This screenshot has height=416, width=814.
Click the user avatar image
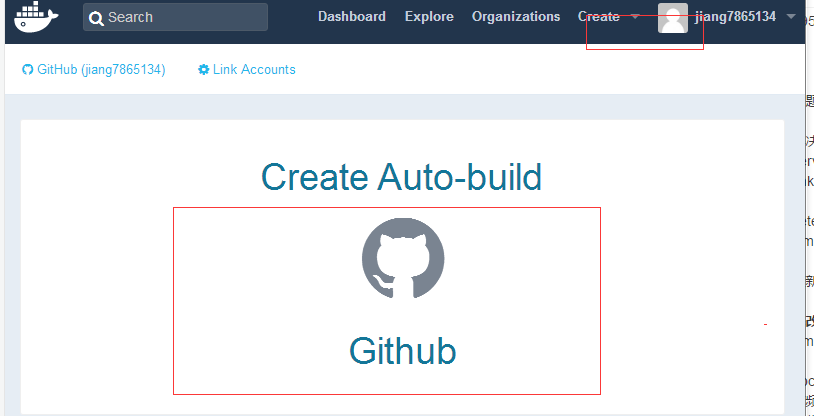pyautogui.click(x=673, y=18)
